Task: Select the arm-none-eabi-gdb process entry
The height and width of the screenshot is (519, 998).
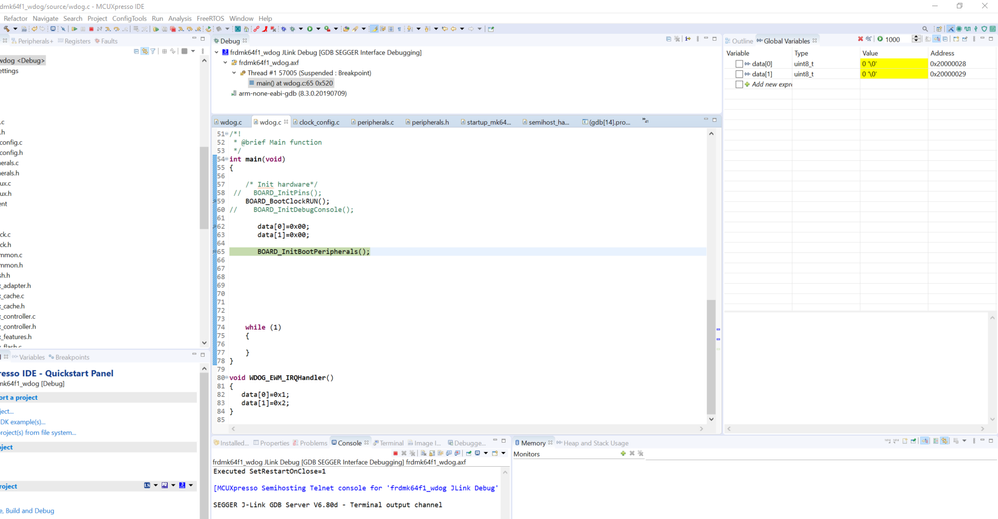Action: (x=289, y=93)
